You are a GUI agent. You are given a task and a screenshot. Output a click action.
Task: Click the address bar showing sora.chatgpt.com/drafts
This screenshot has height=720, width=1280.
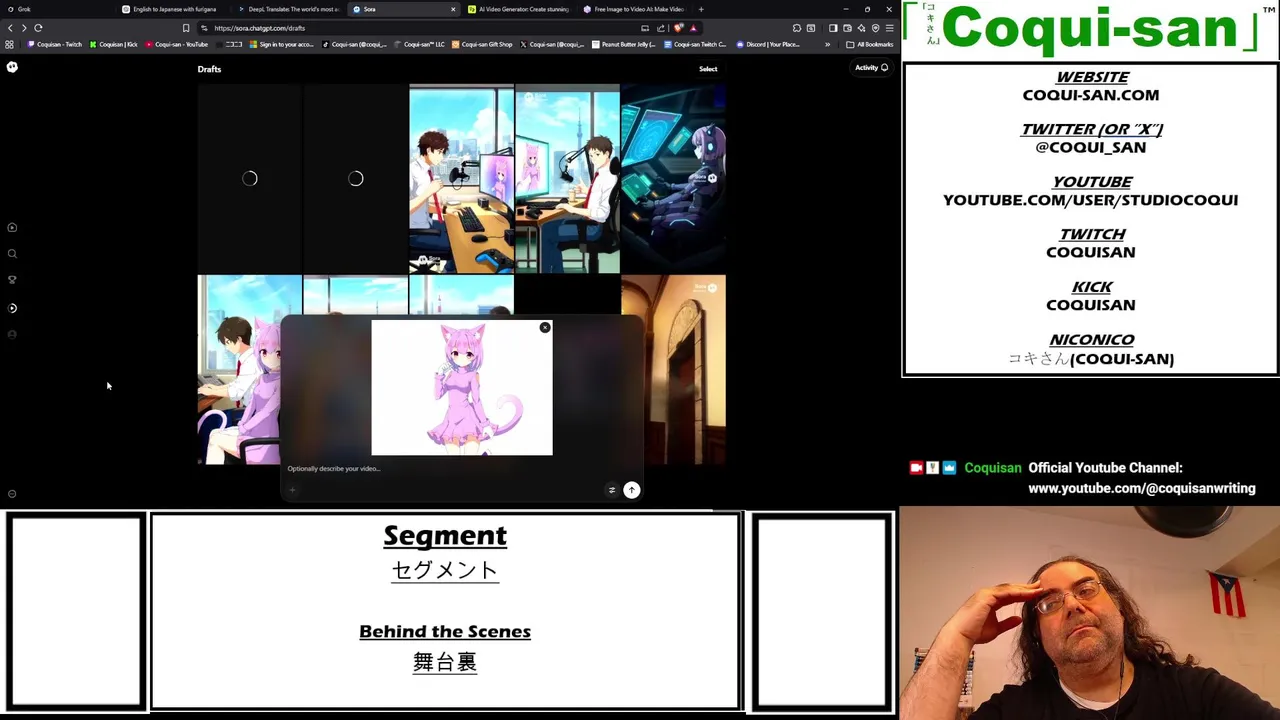pos(420,28)
